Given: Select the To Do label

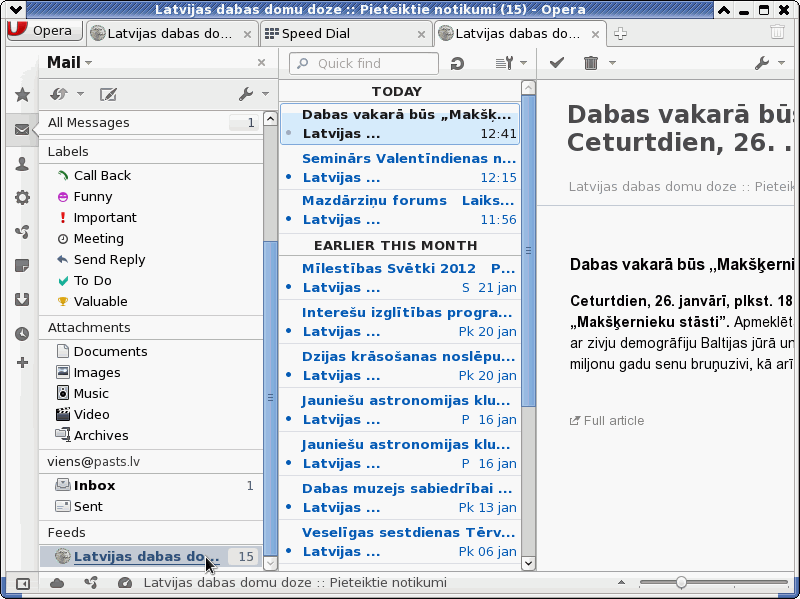Looking at the screenshot, I should pyautogui.click(x=151, y=280).
